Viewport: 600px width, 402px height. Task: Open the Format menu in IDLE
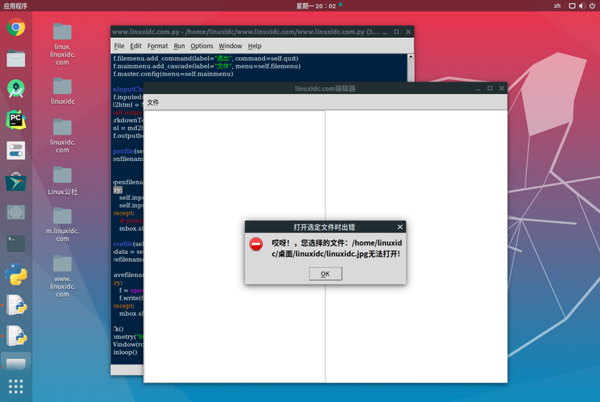pyautogui.click(x=157, y=46)
